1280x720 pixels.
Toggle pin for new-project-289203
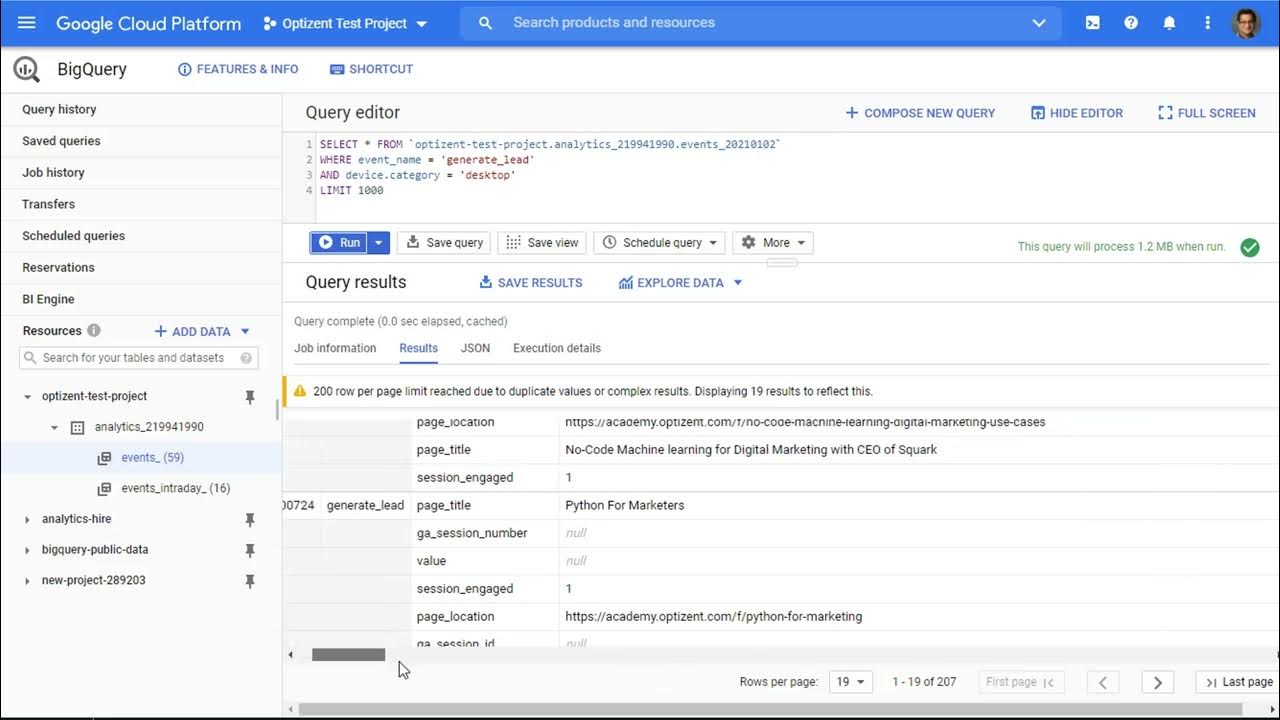pos(250,581)
